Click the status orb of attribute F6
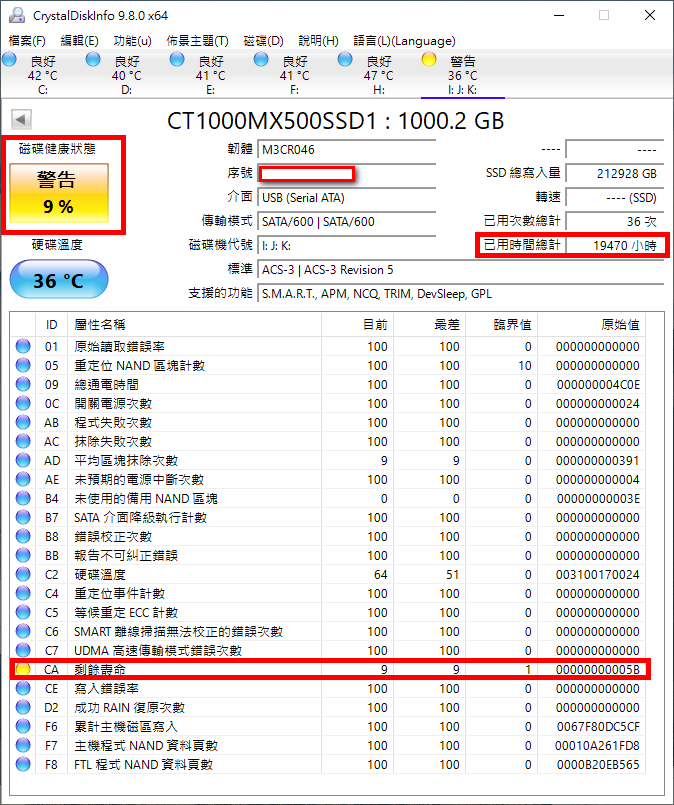Screen dimensions: 674x805 click(23, 726)
